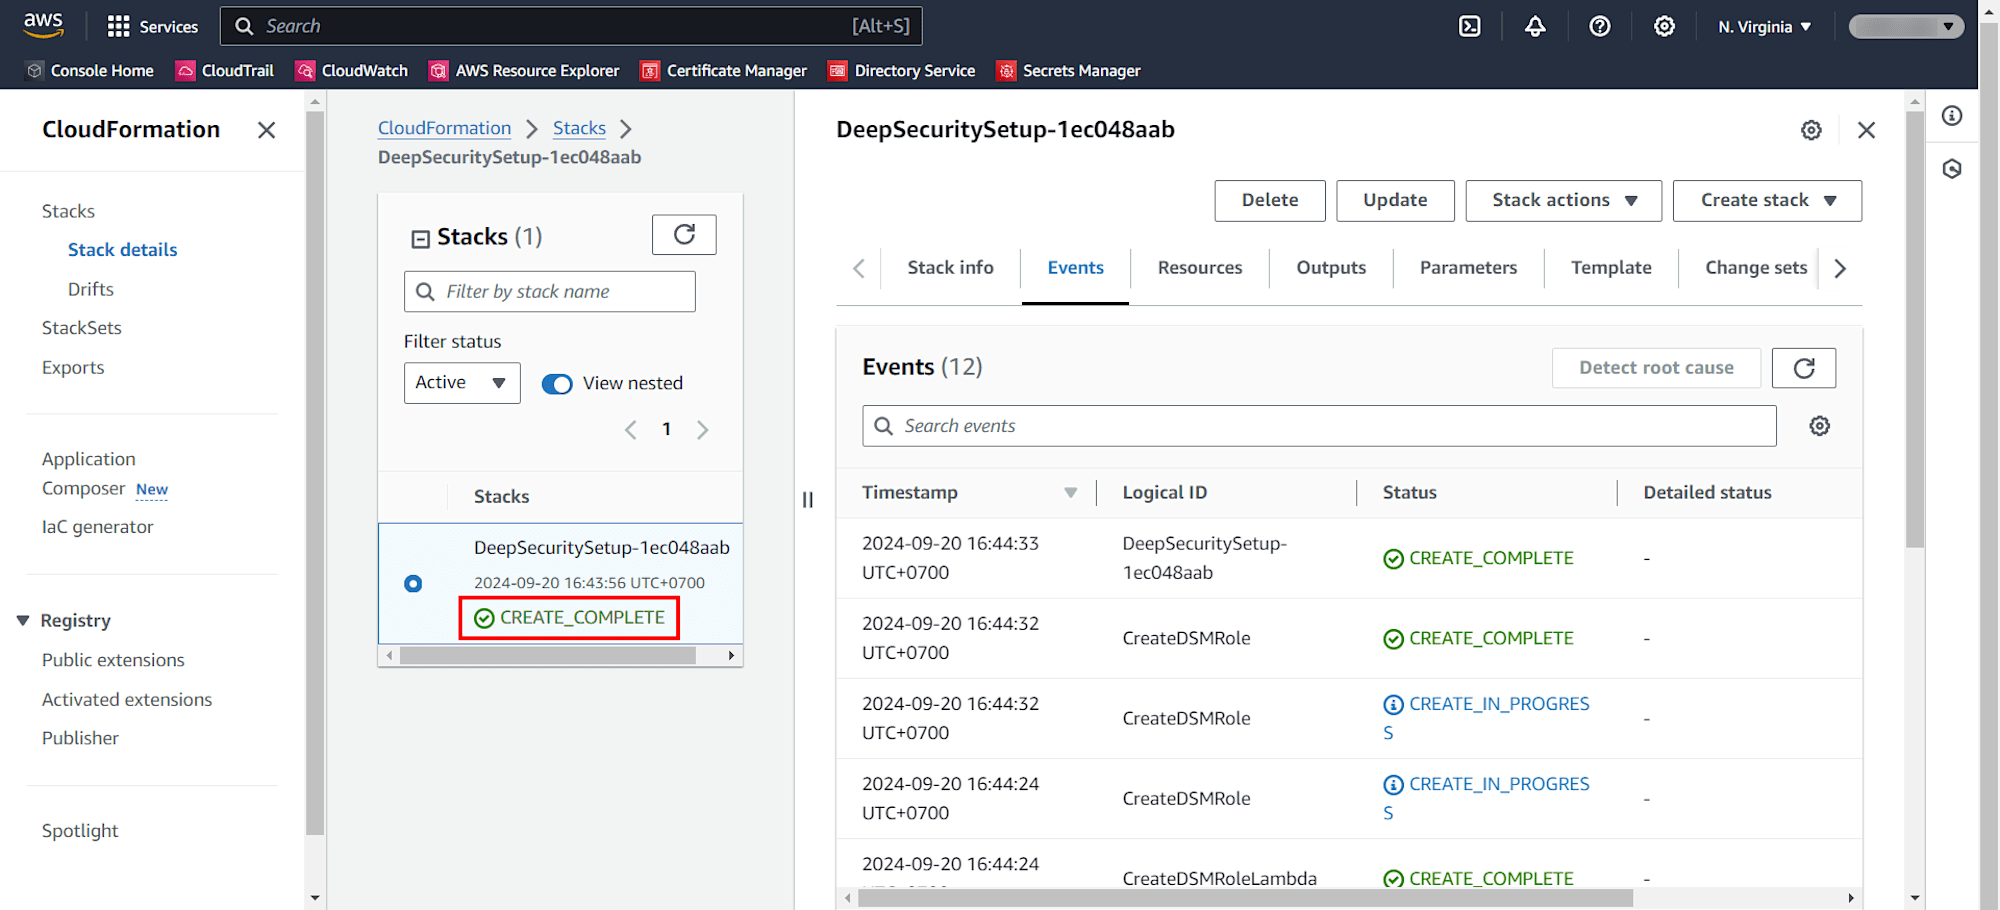Follow the Stacks breadcrumb link
The height and width of the screenshot is (910, 2000).
pyautogui.click(x=579, y=128)
